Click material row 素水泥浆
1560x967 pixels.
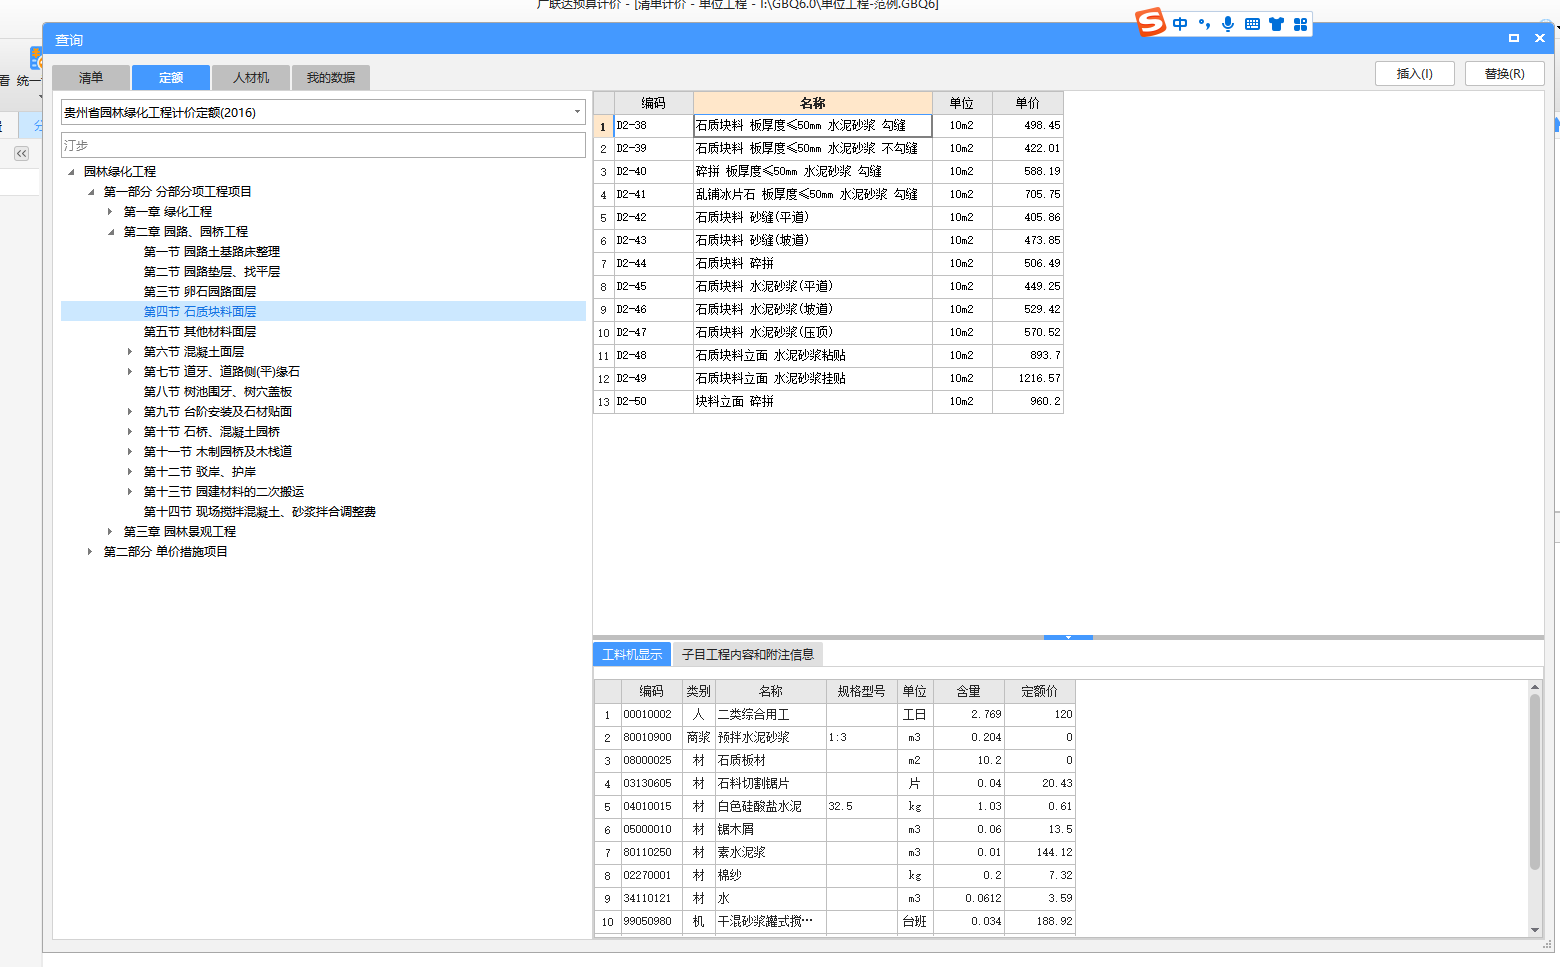[x=835, y=852]
